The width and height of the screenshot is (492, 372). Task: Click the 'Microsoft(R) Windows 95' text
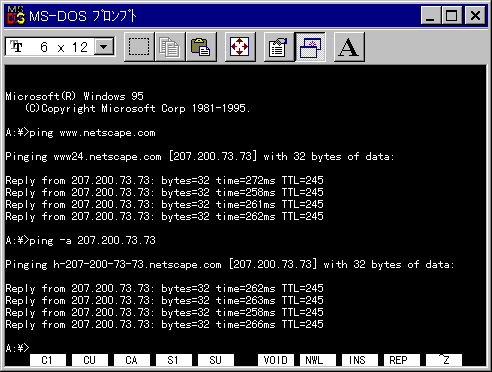pyautogui.click(x=74, y=96)
